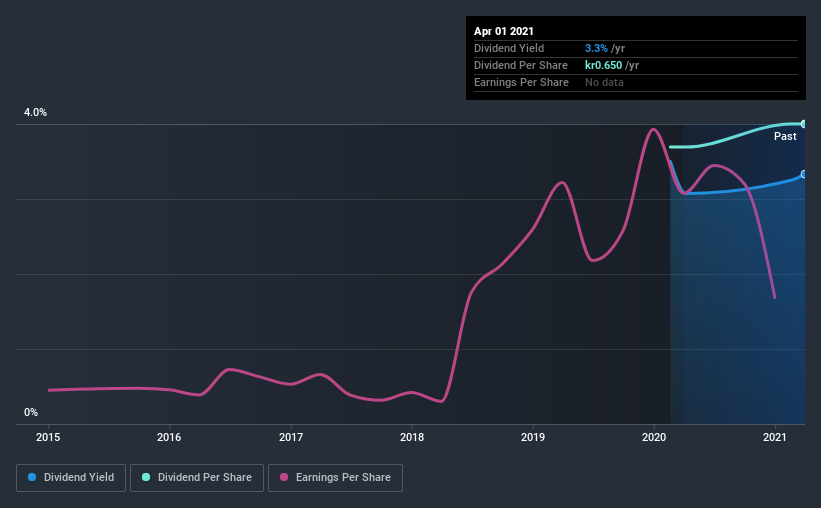Click the 2016 x-axis label

169,437
